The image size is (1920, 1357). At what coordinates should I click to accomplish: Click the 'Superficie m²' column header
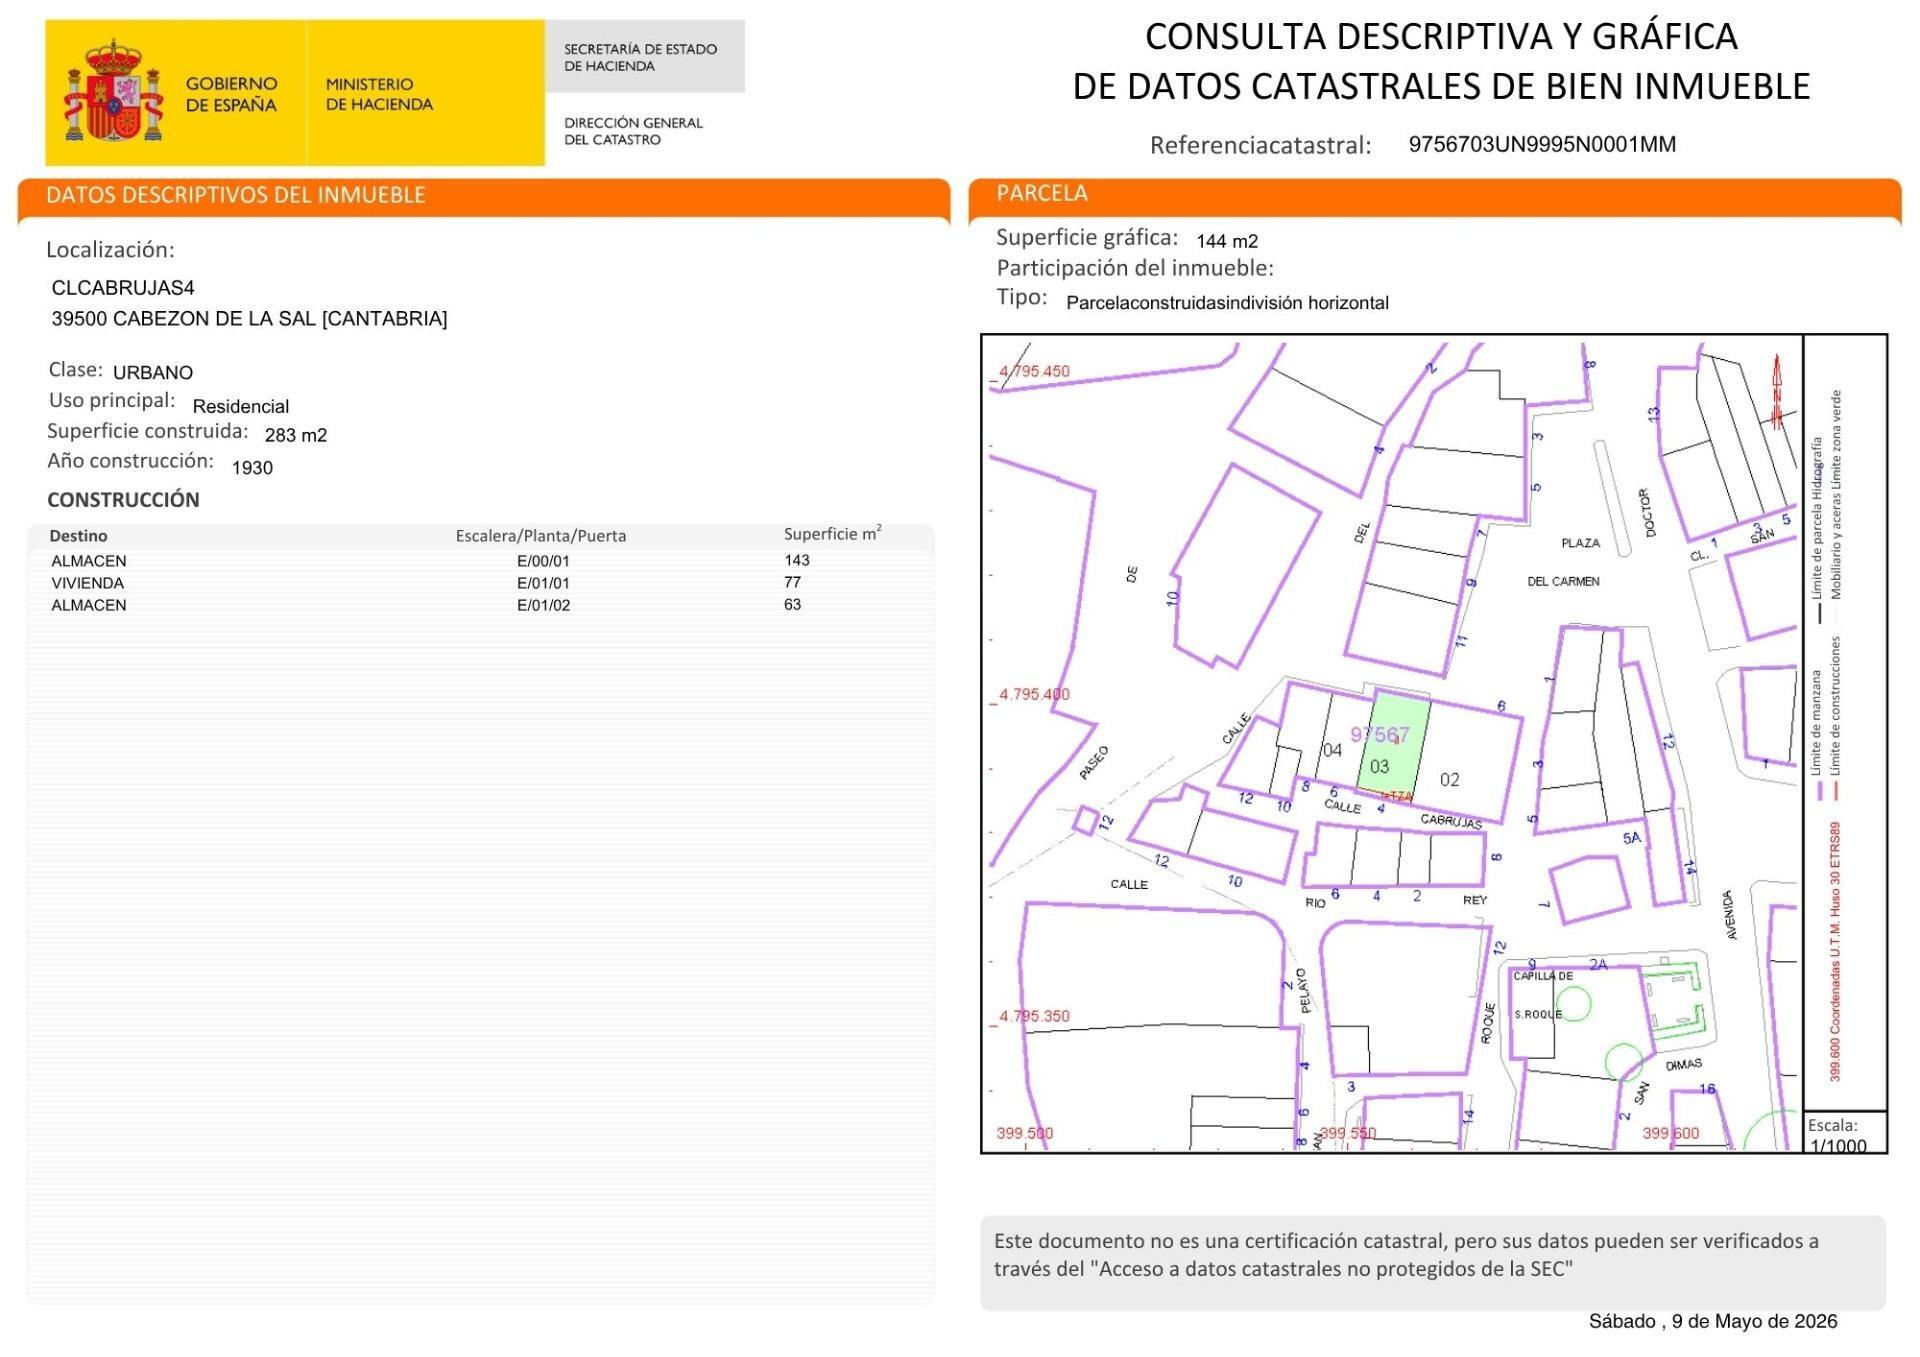[832, 534]
